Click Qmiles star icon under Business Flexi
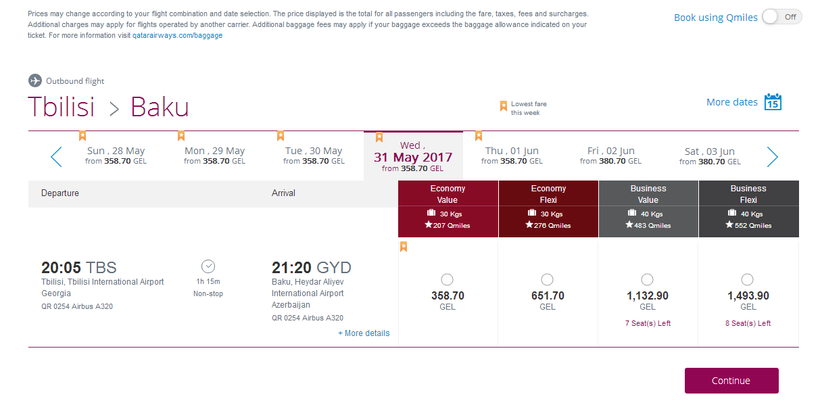The width and height of the screenshot is (820, 405). [x=727, y=225]
